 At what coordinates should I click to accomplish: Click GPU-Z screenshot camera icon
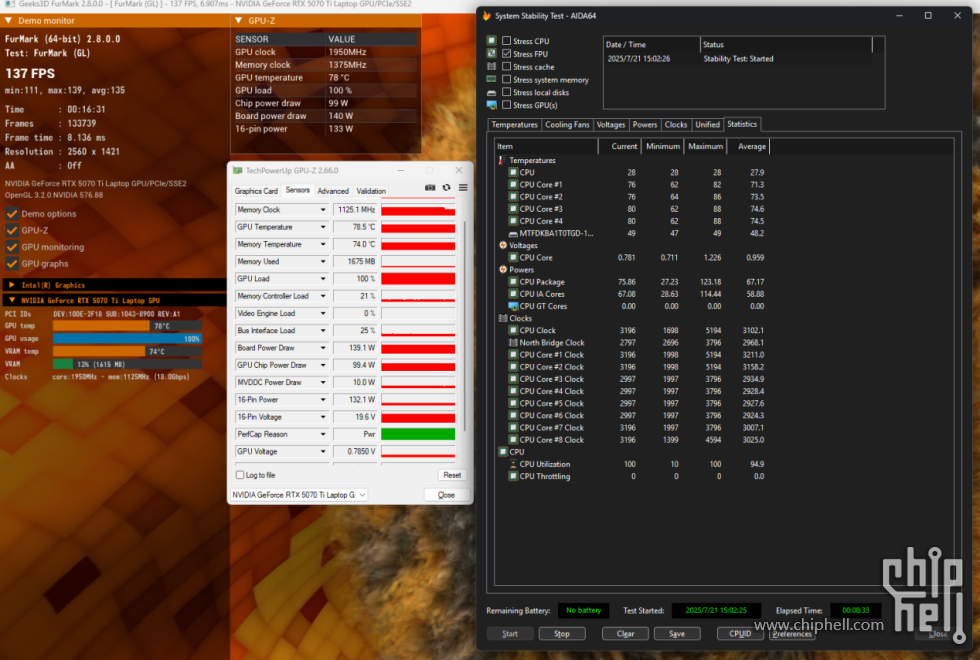pos(430,188)
